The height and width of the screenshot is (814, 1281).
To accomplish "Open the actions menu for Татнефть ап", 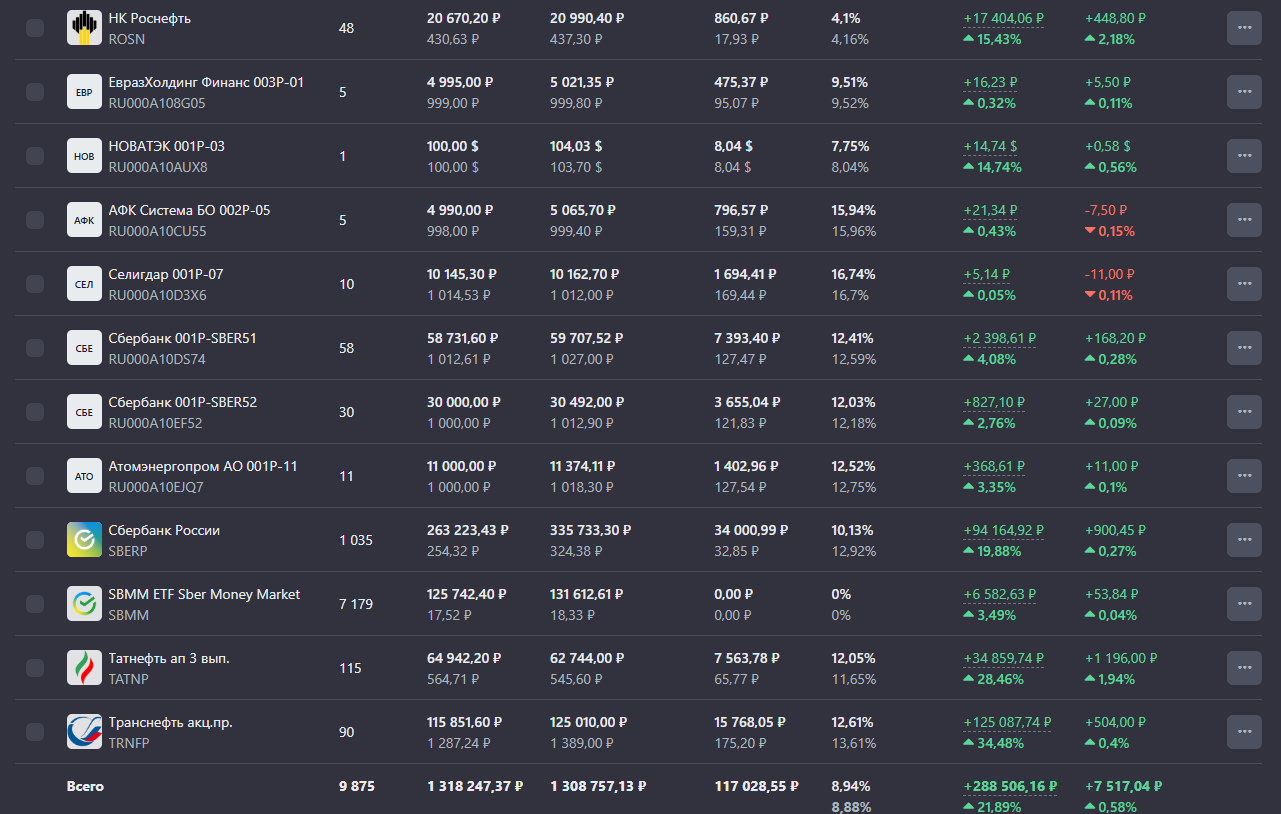I will tap(1244, 668).
